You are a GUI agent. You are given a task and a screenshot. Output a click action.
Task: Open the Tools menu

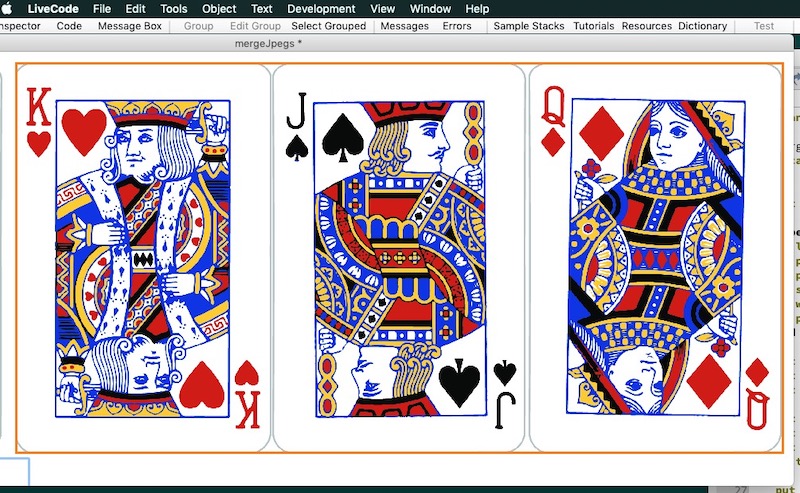pos(173,9)
